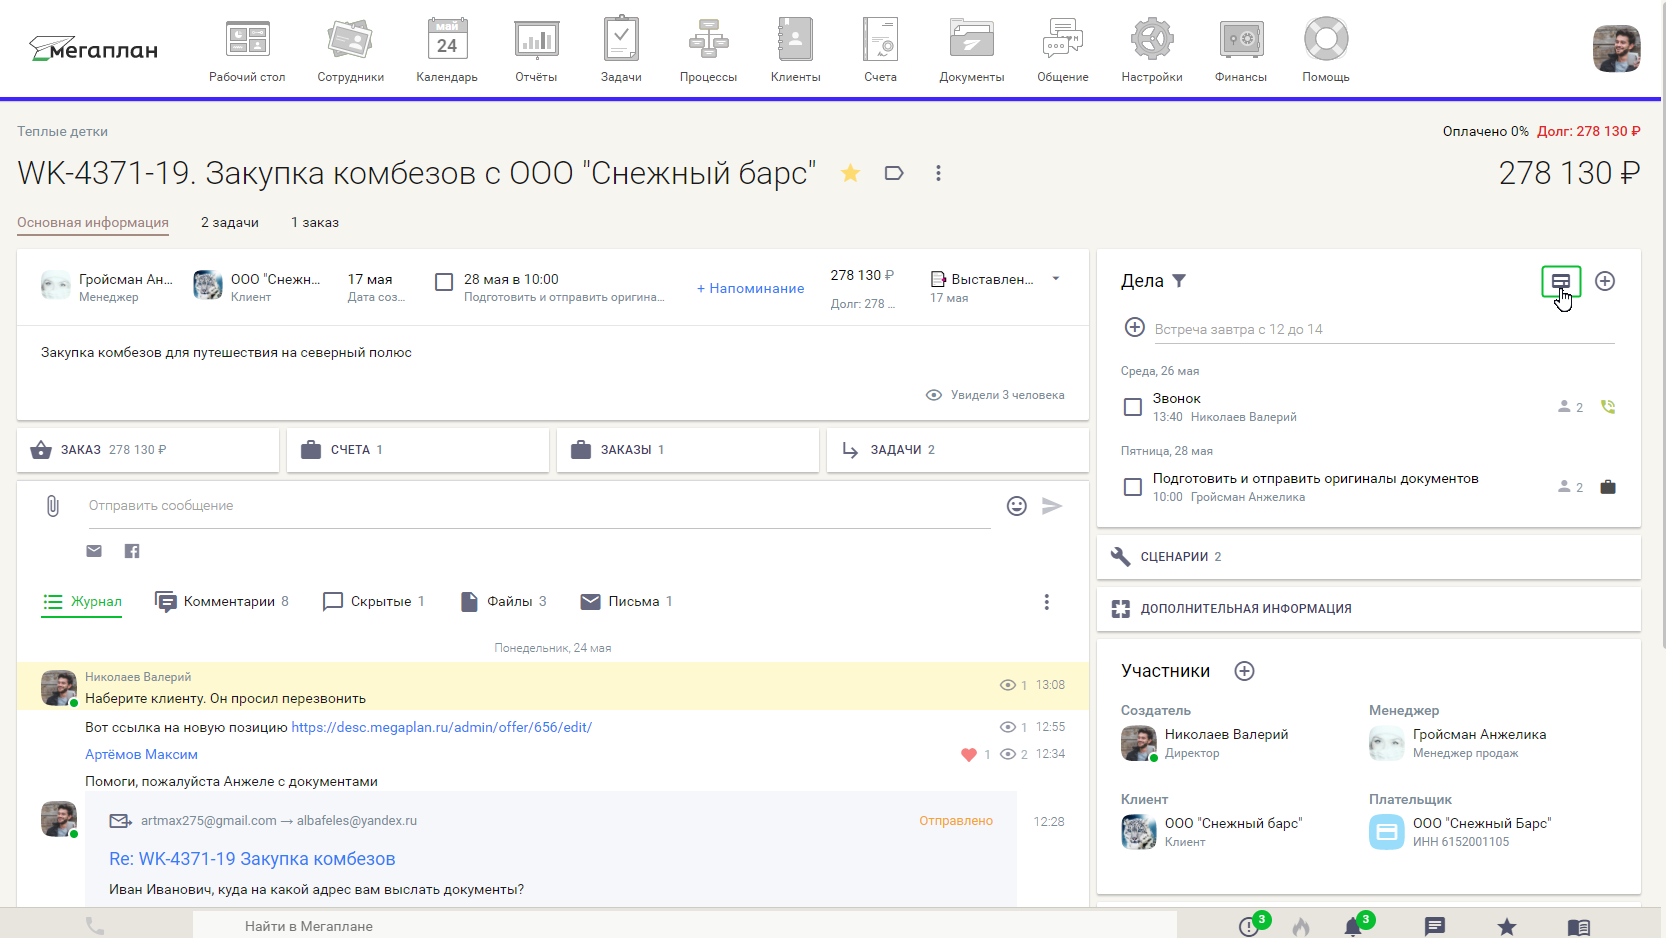This screenshot has height=938, width=1666.
Task: Open journal three-dot options menu
Action: point(1047,602)
